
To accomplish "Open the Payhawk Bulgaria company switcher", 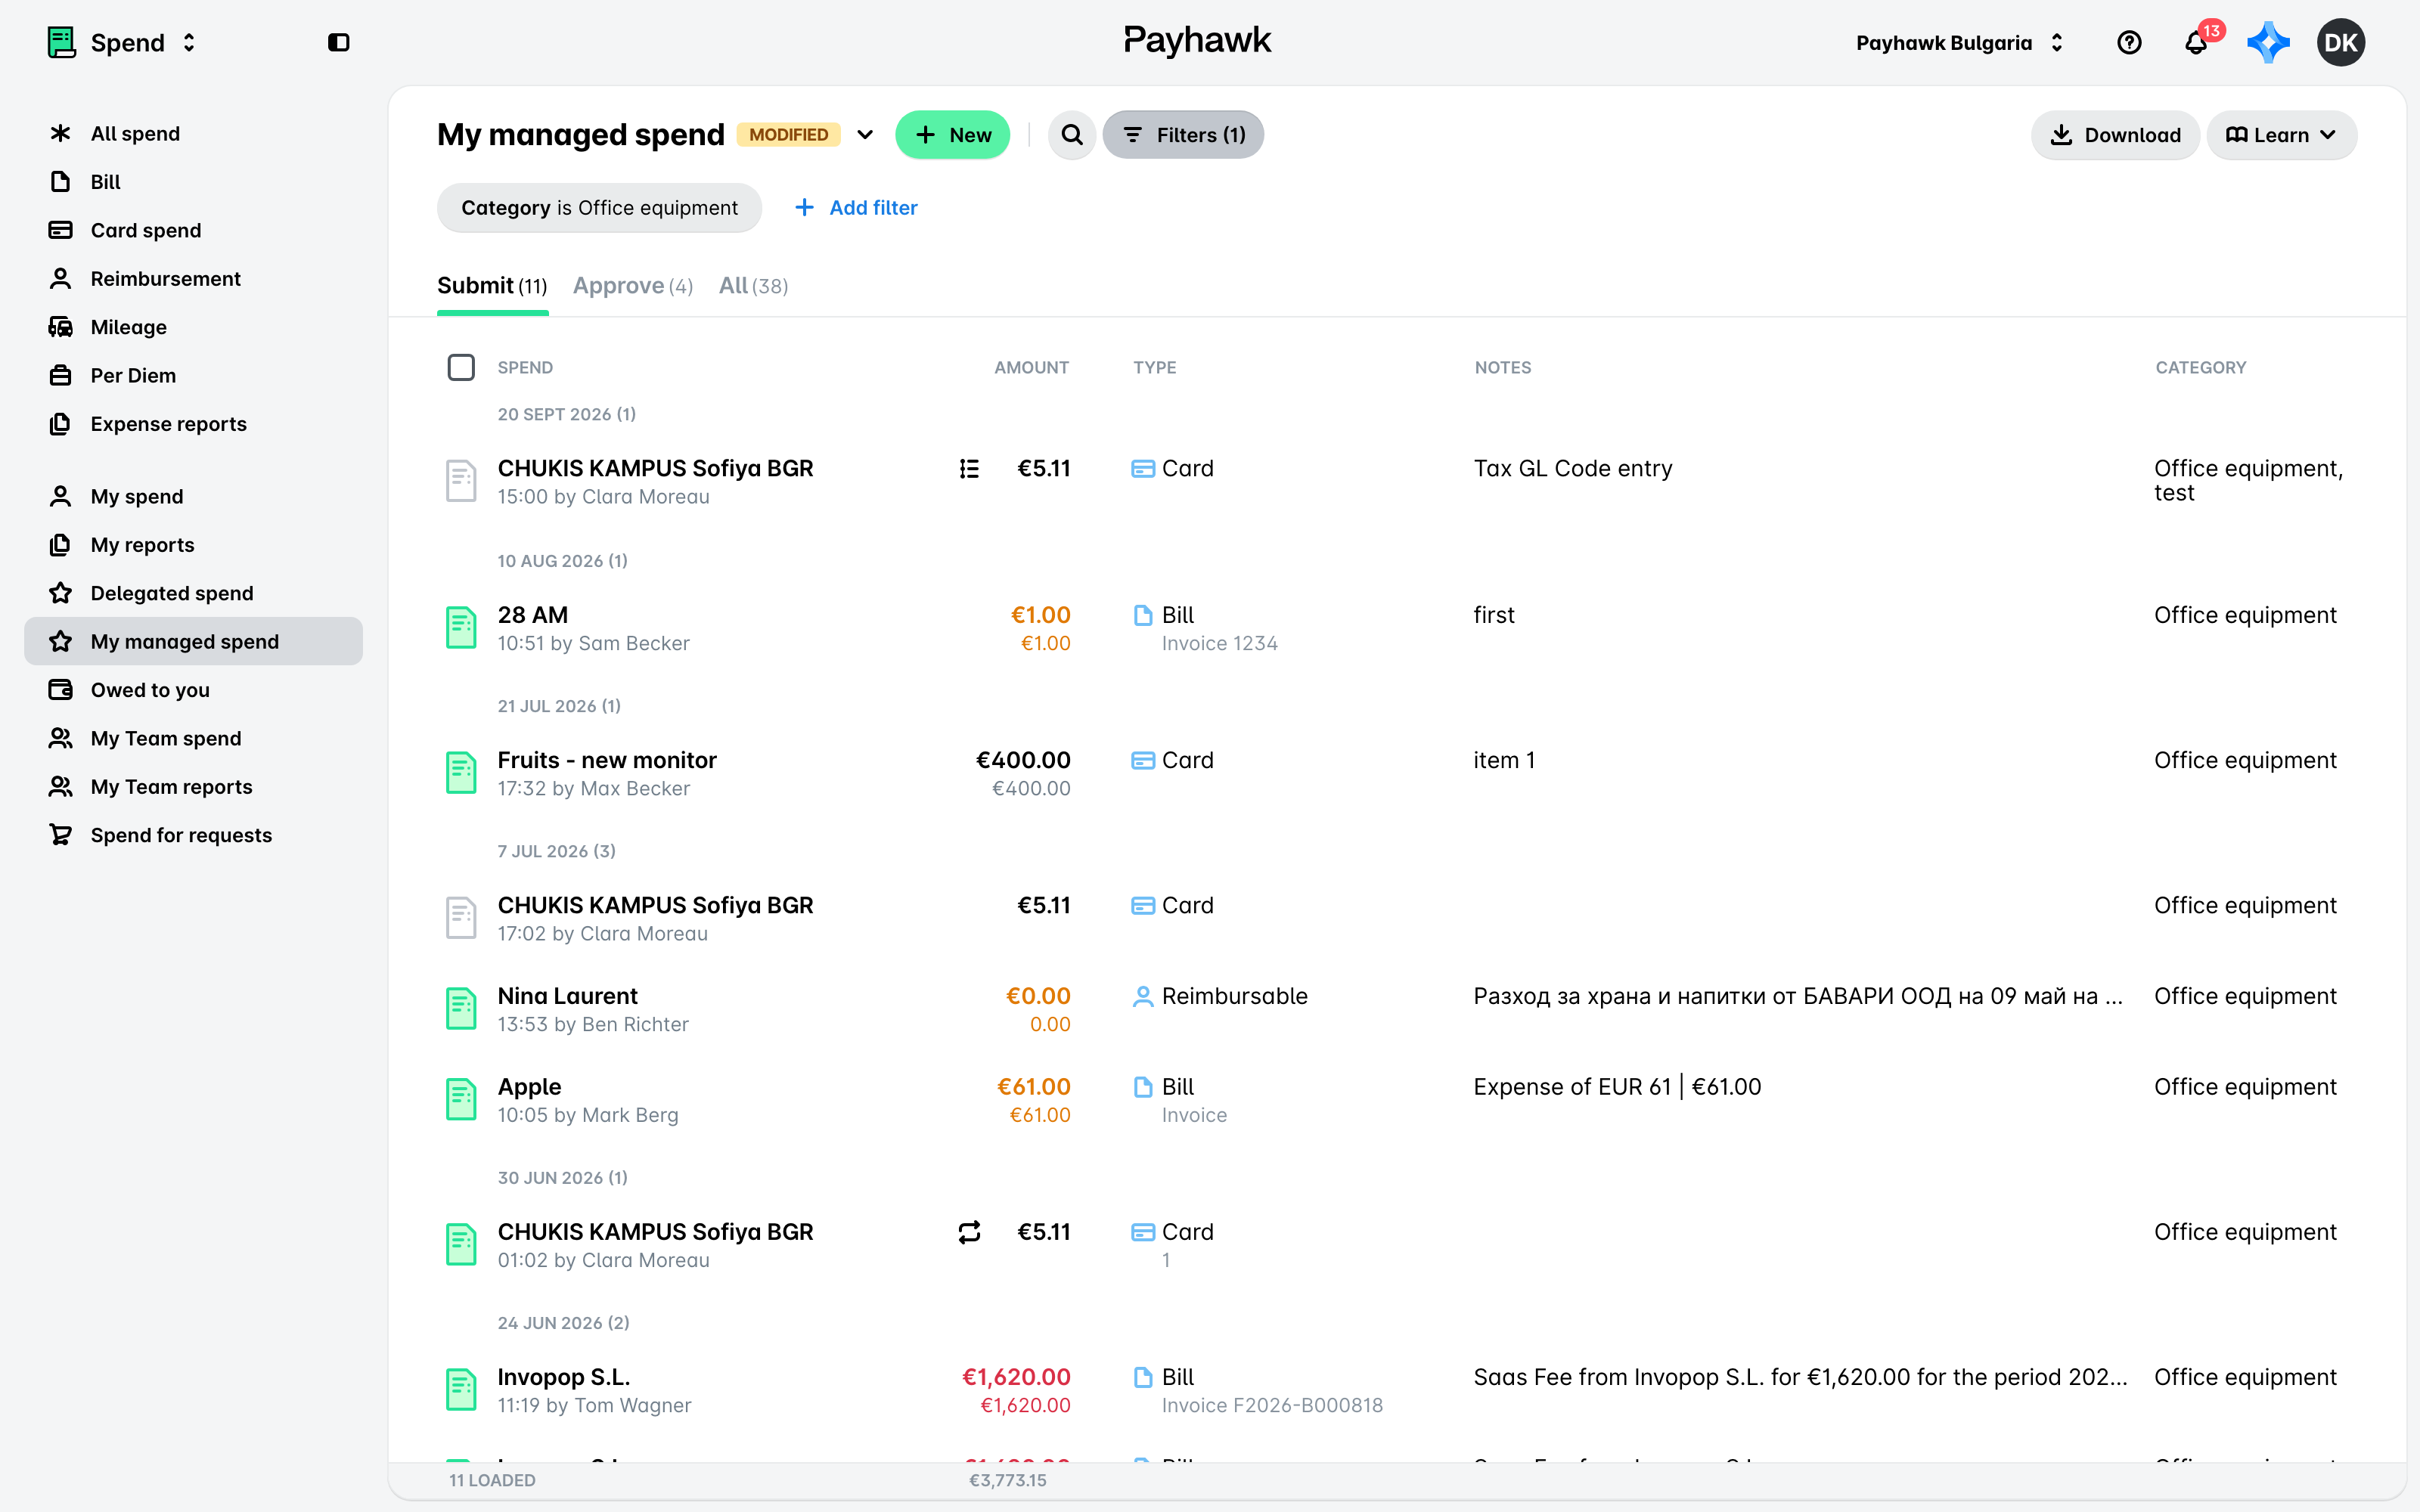I will click(x=1960, y=42).
